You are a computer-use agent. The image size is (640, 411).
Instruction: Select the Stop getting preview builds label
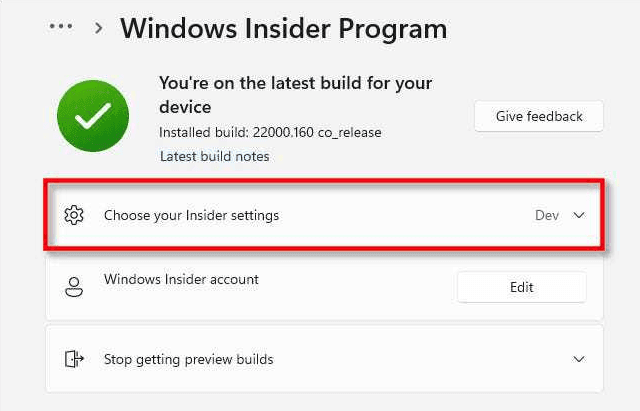pos(189,359)
